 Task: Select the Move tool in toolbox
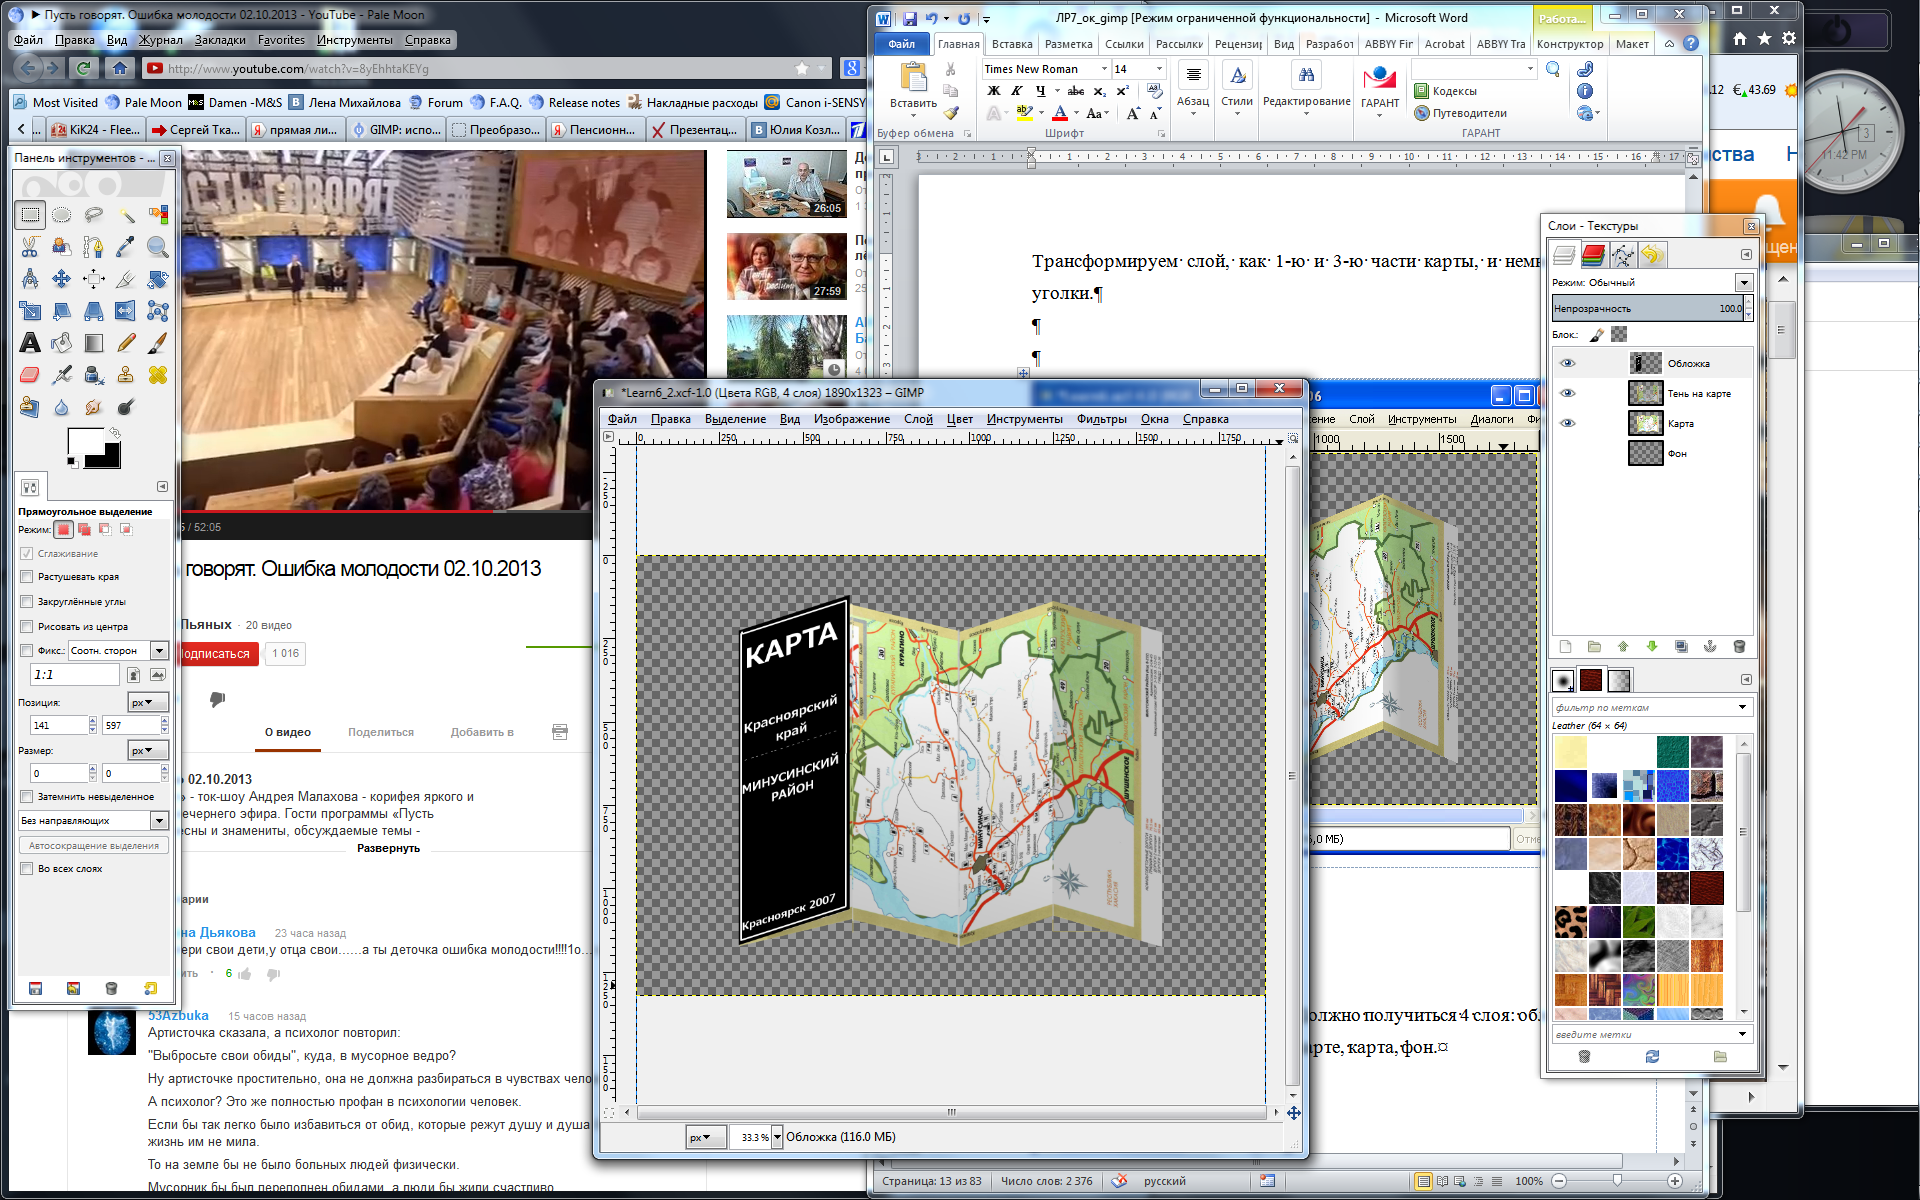pos(62,278)
